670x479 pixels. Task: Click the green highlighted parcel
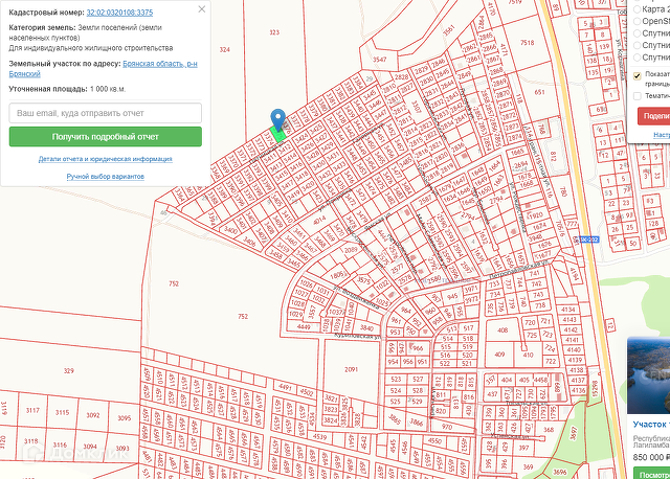pyautogui.click(x=278, y=135)
